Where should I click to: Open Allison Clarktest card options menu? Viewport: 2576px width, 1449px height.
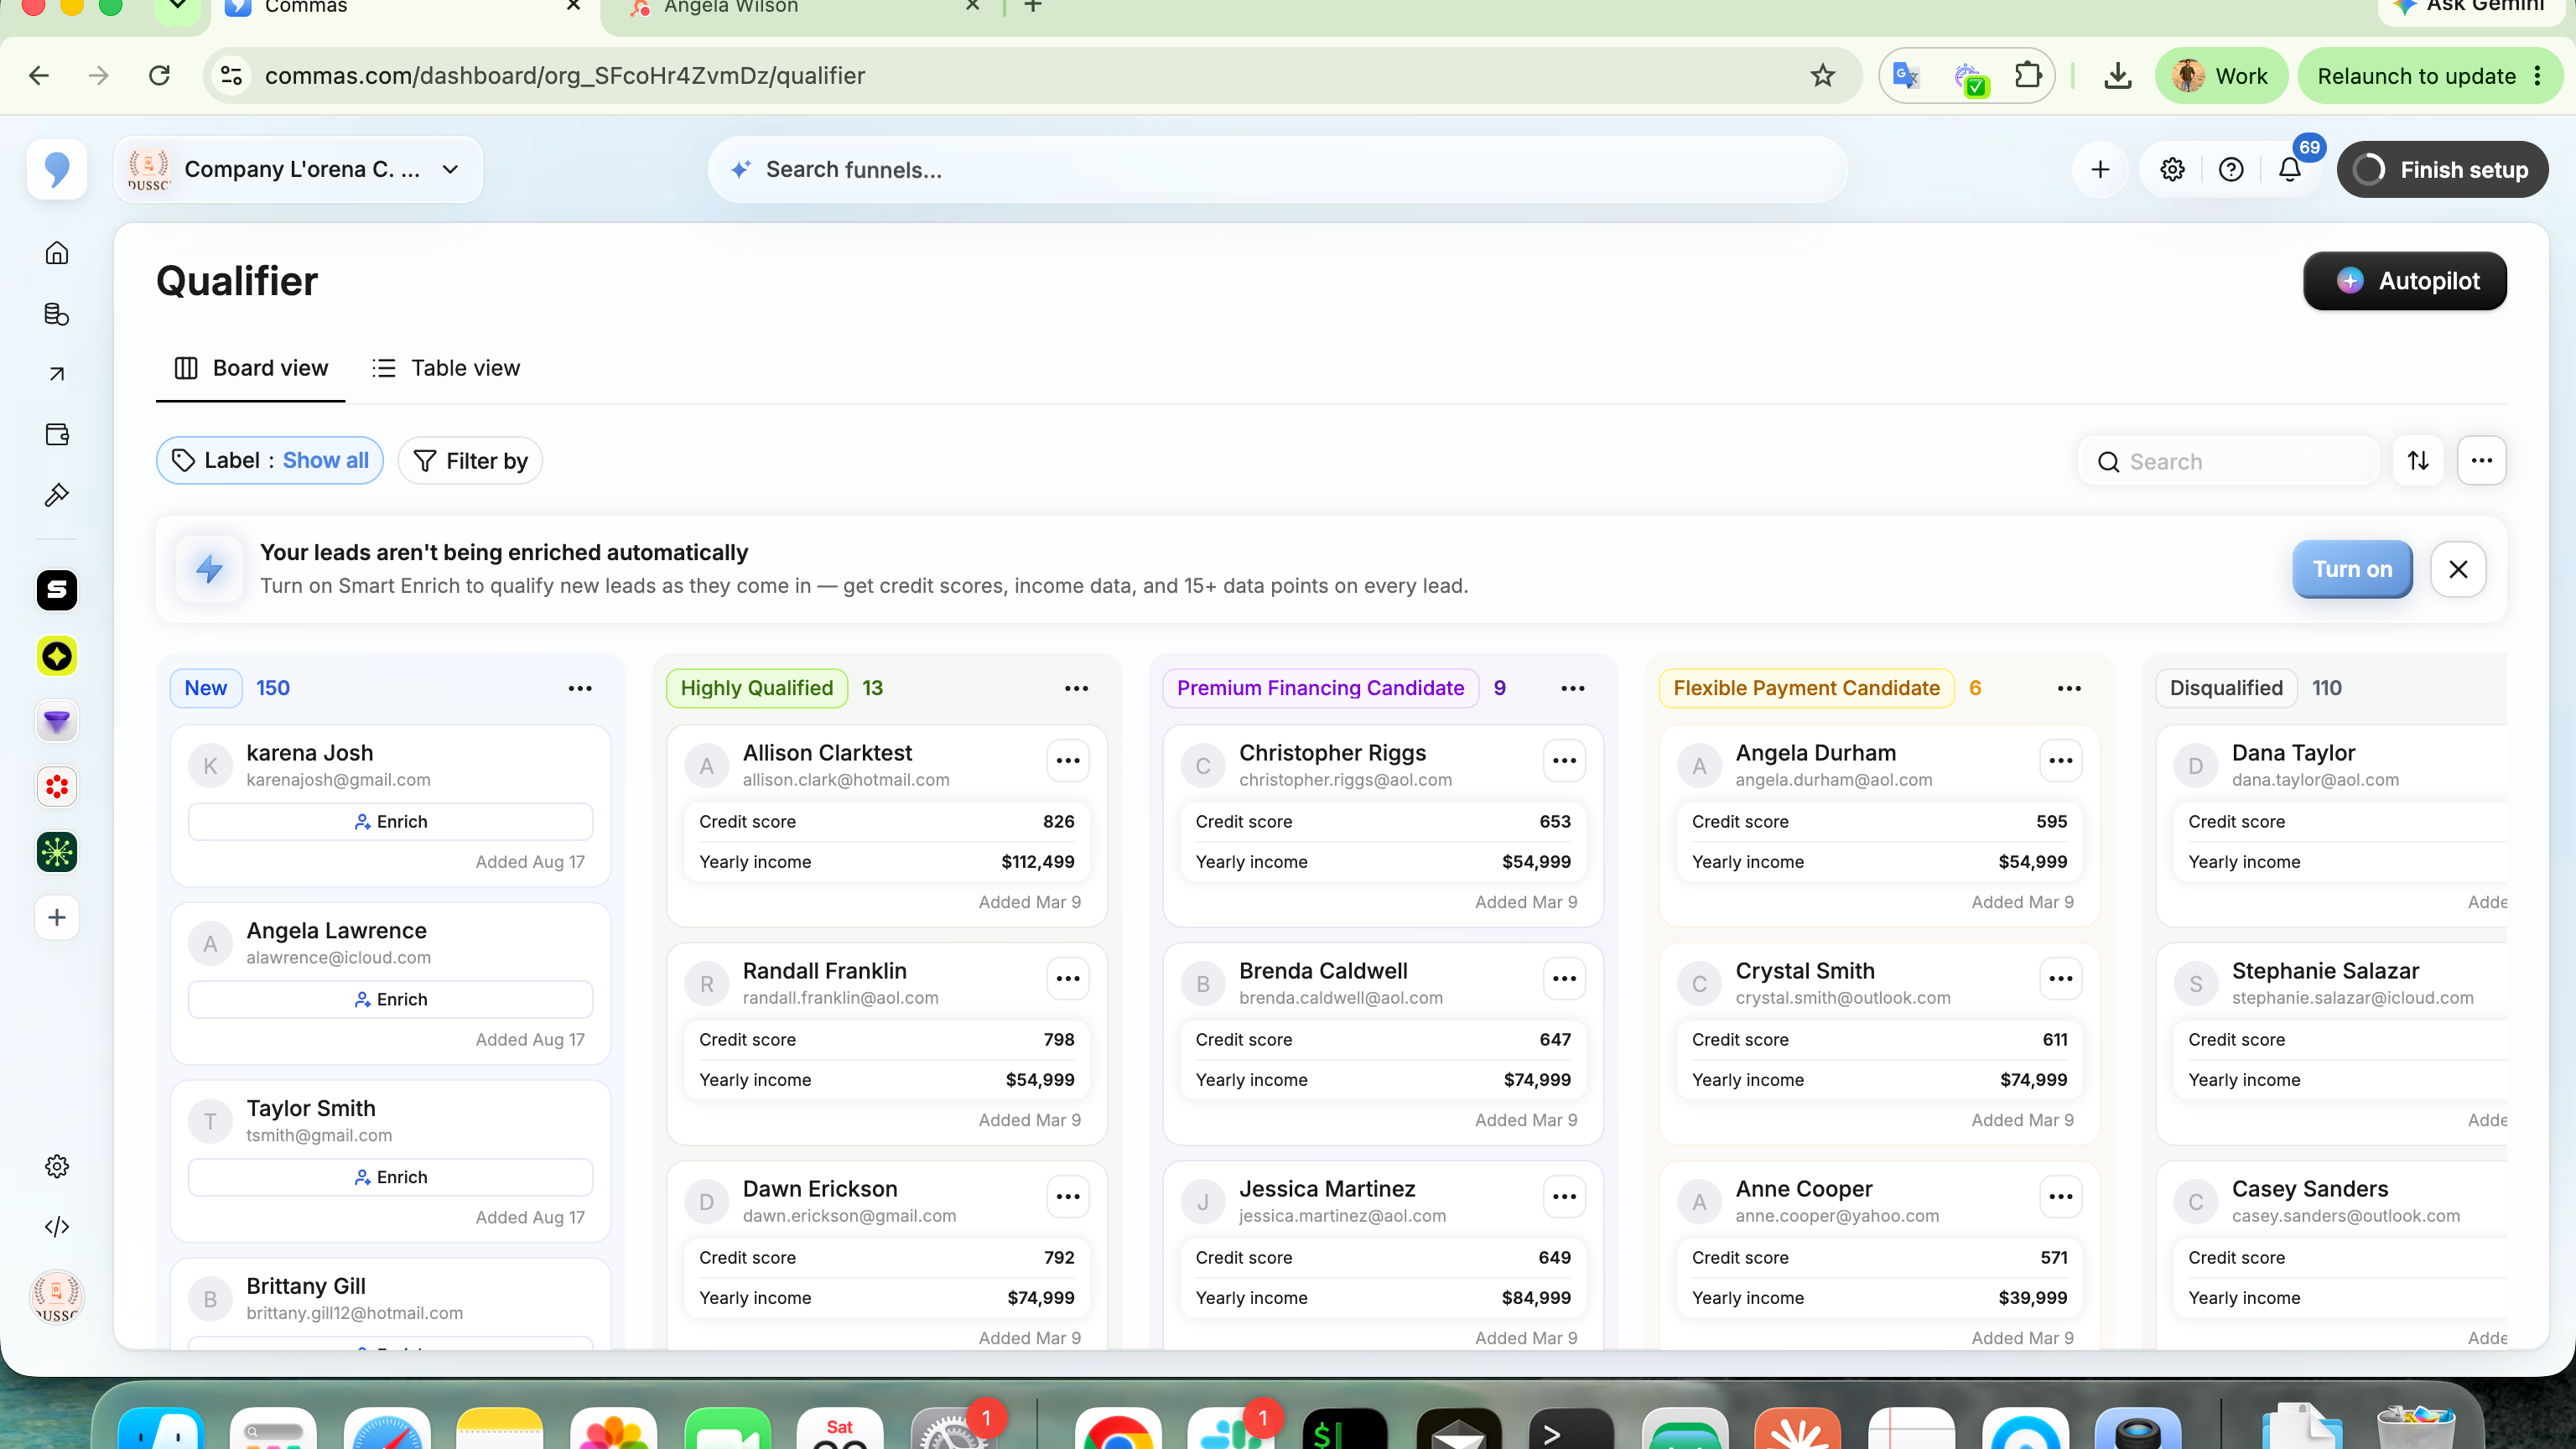pos(1068,761)
